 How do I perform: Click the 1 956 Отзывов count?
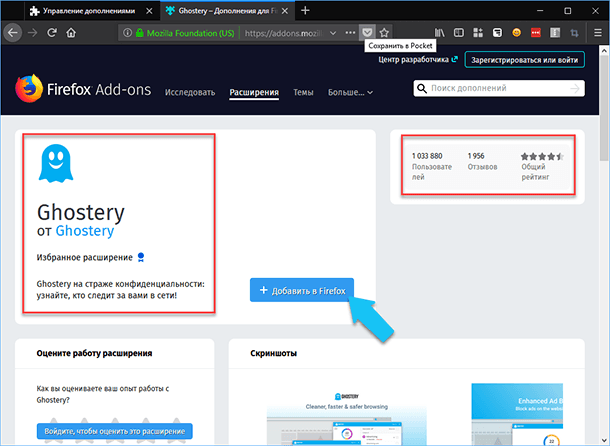[482, 161]
